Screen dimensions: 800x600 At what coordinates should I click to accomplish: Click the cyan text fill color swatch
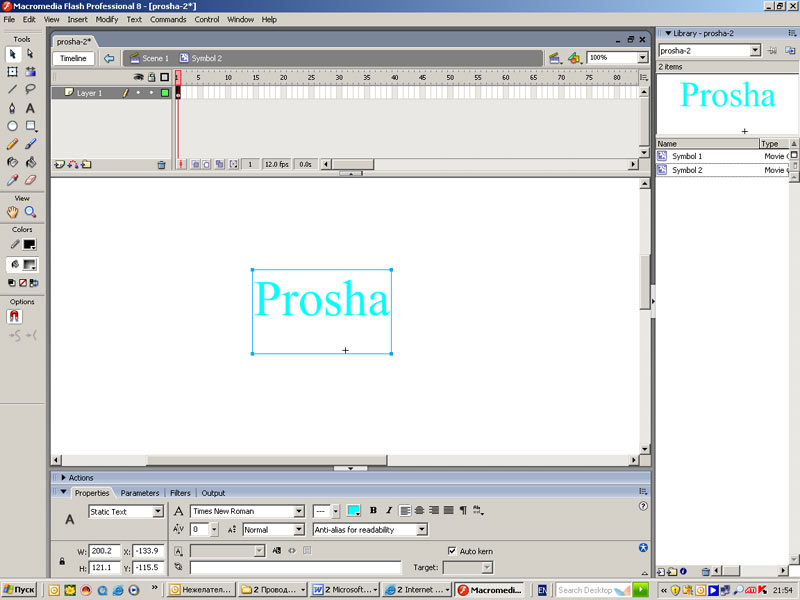(x=353, y=511)
